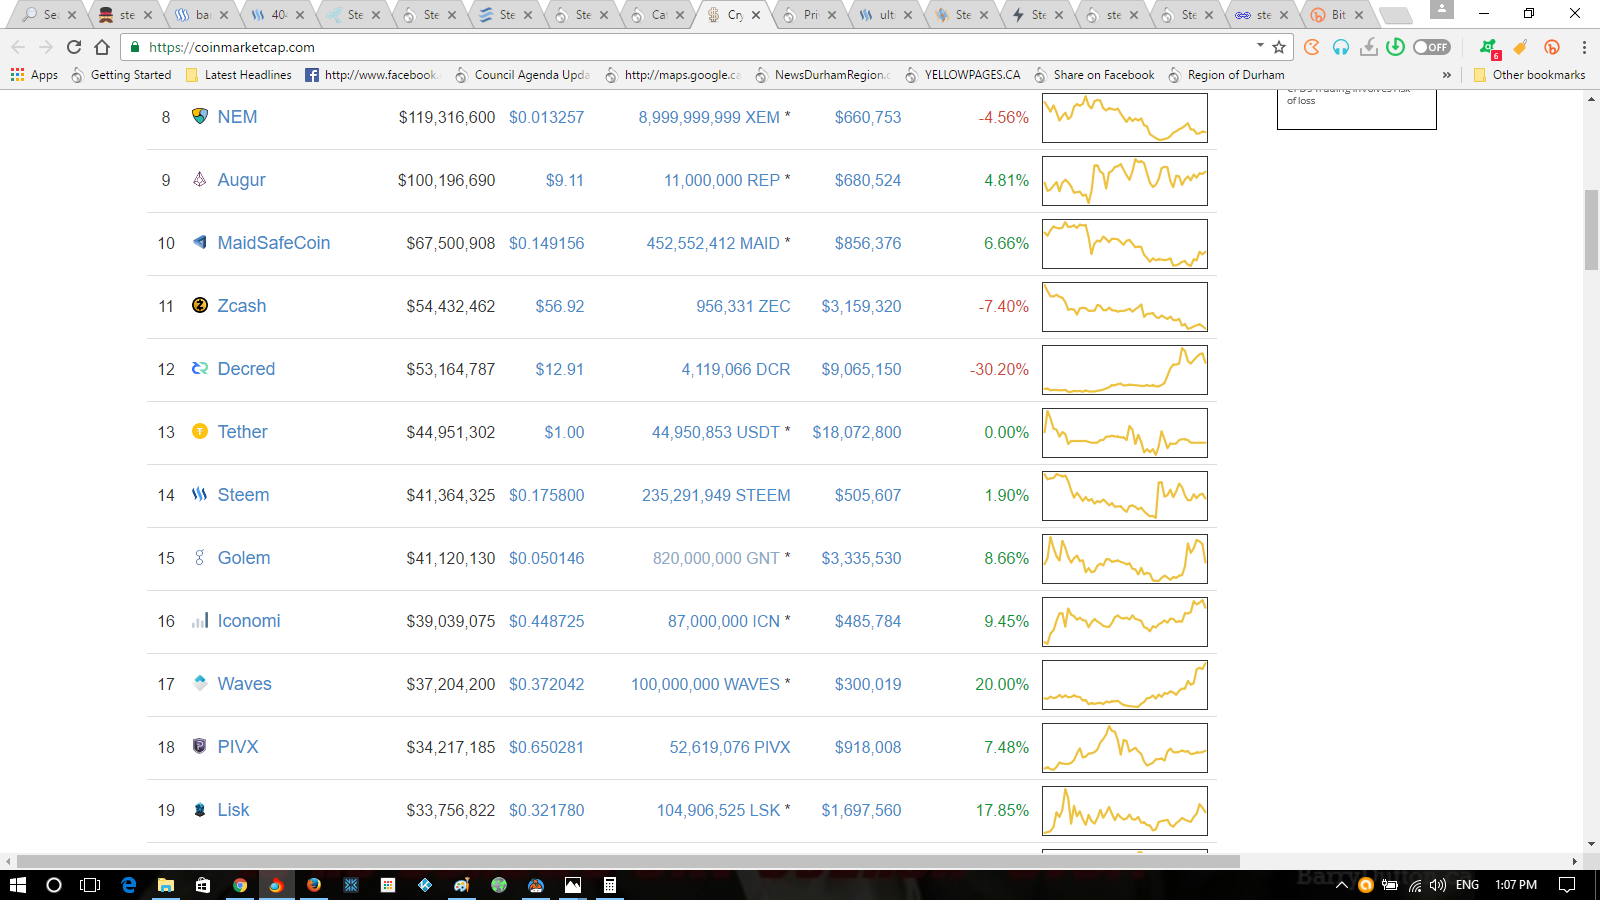Expand the address bar dropdown arrow
1600x900 pixels.
point(1260,46)
